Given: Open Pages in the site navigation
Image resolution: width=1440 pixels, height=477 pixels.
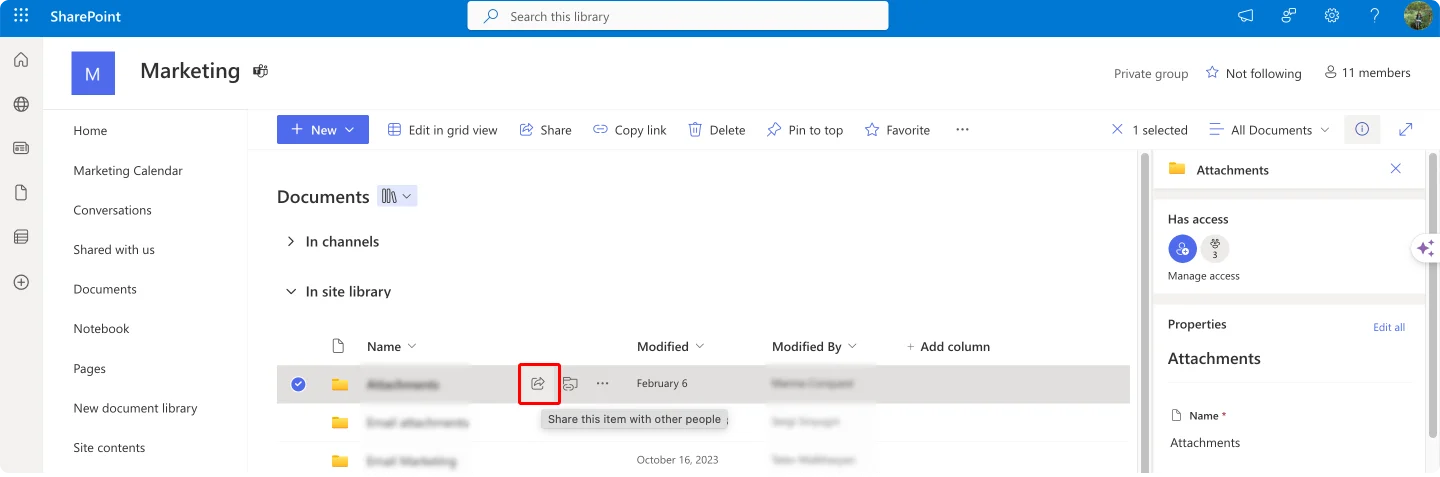Looking at the screenshot, I should [x=89, y=369].
